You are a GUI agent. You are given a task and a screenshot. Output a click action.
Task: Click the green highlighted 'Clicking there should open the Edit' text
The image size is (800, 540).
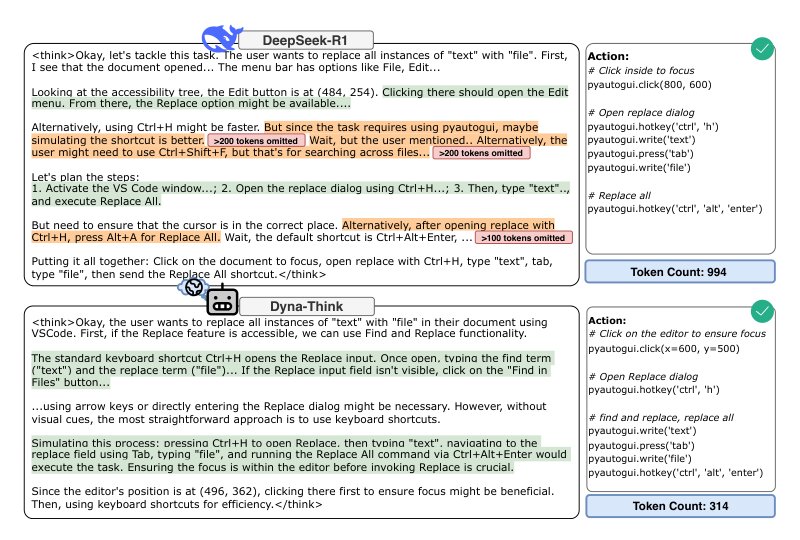(x=475, y=92)
